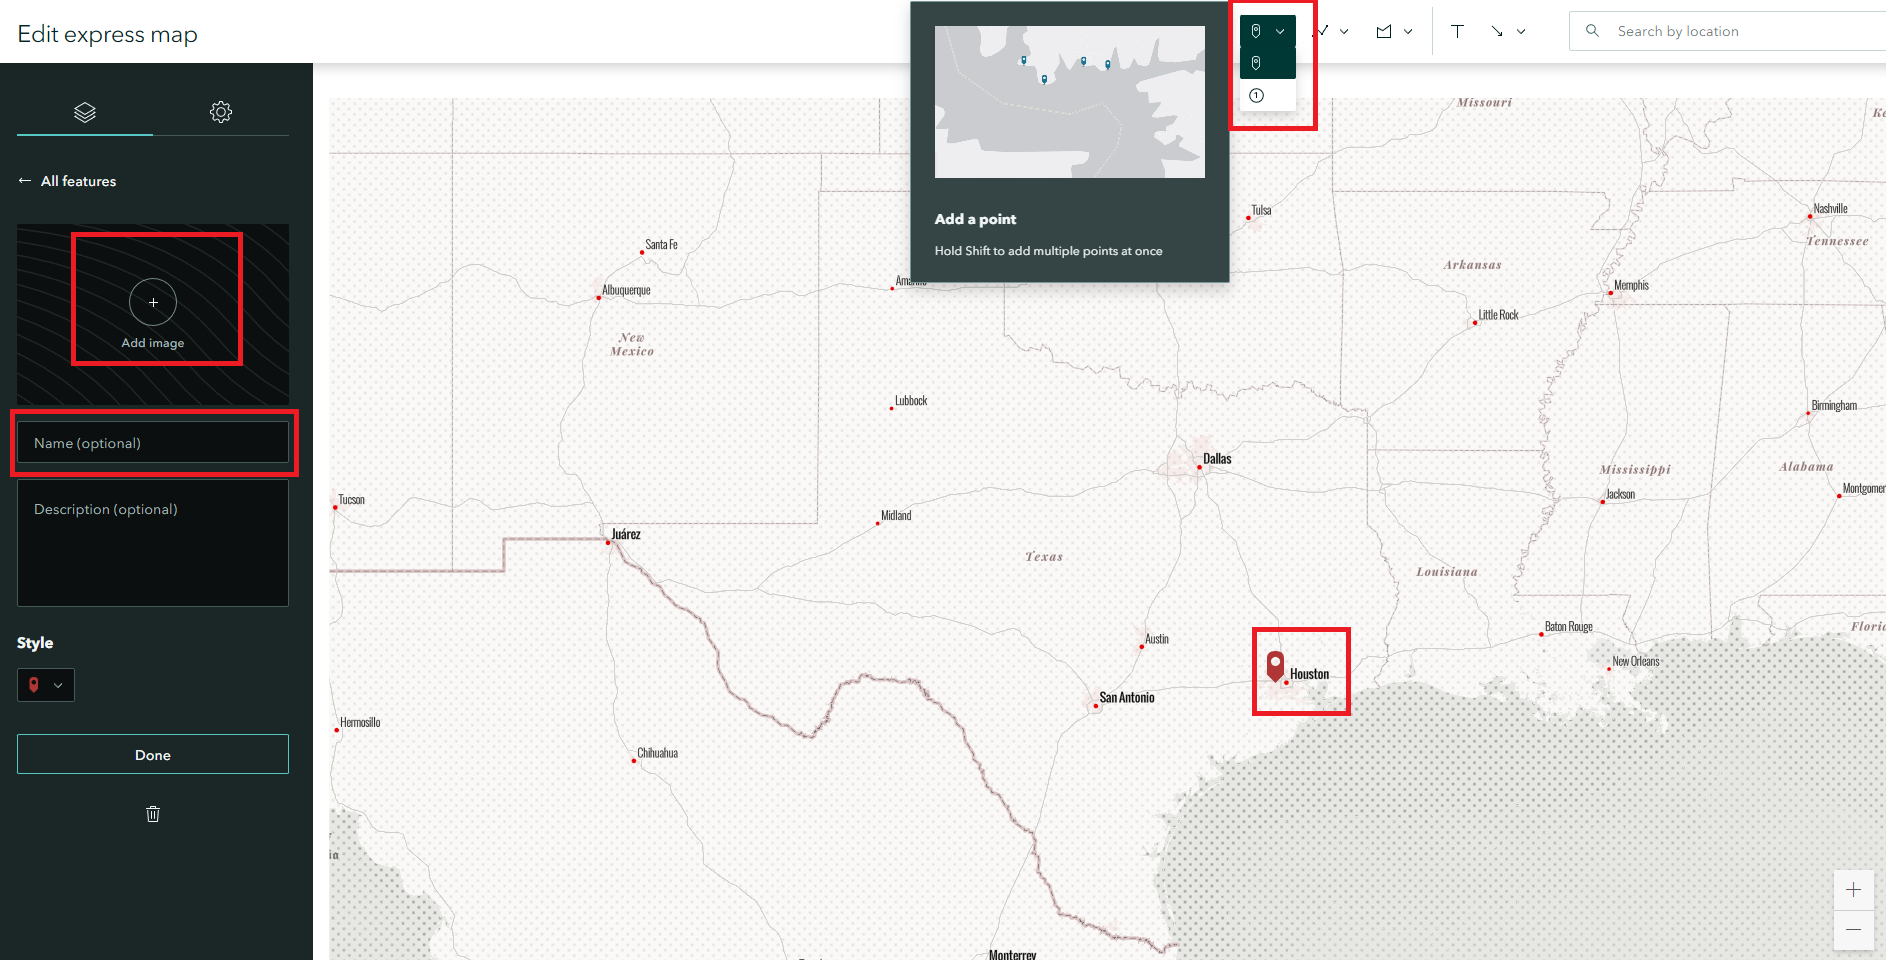1886x960 pixels.
Task: Choose the polygon area drawing tool
Action: point(1384,31)
